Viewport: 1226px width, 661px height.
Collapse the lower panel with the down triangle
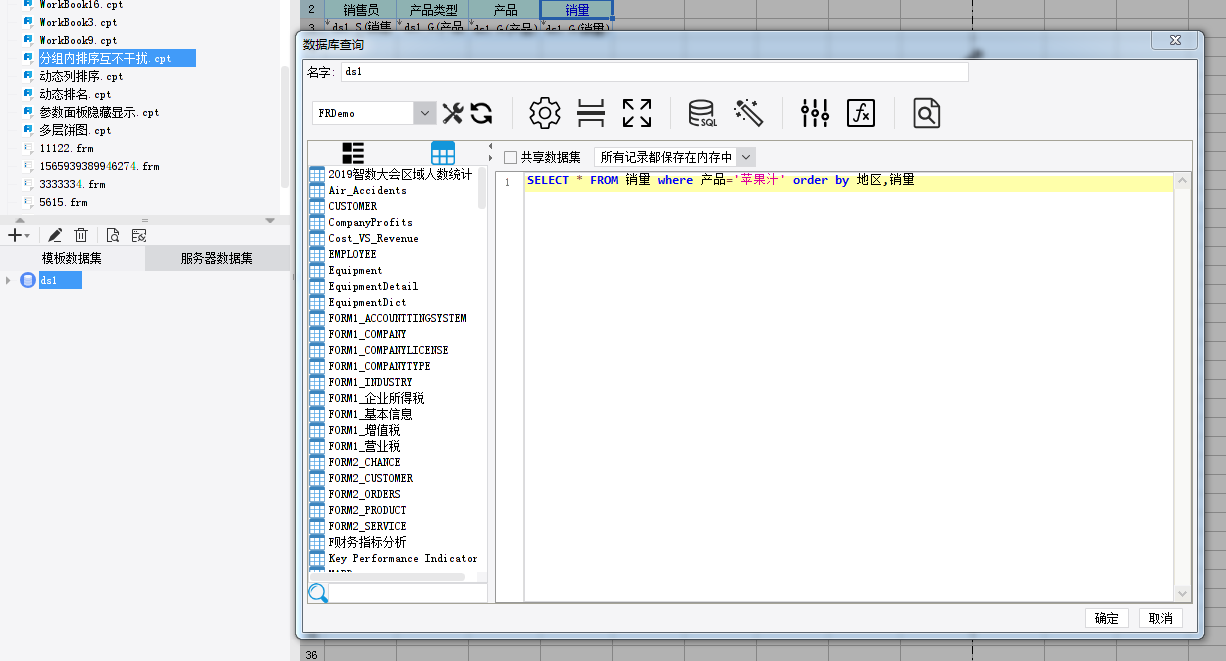269,220
